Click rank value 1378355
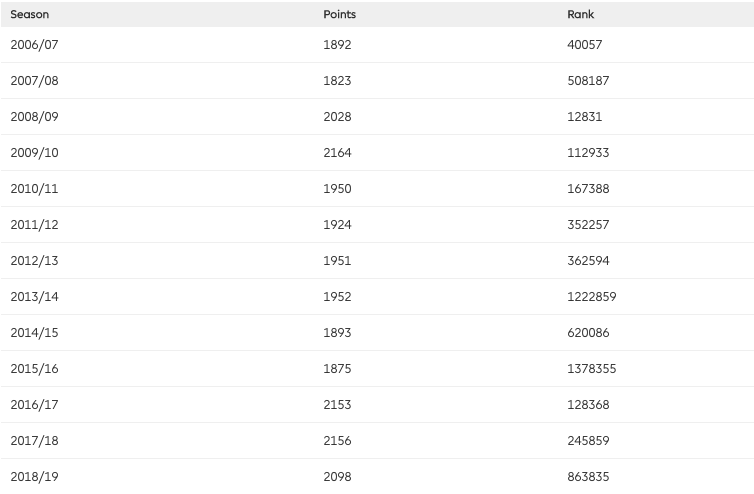The image size is (754, 494). [x=591, y=368]
